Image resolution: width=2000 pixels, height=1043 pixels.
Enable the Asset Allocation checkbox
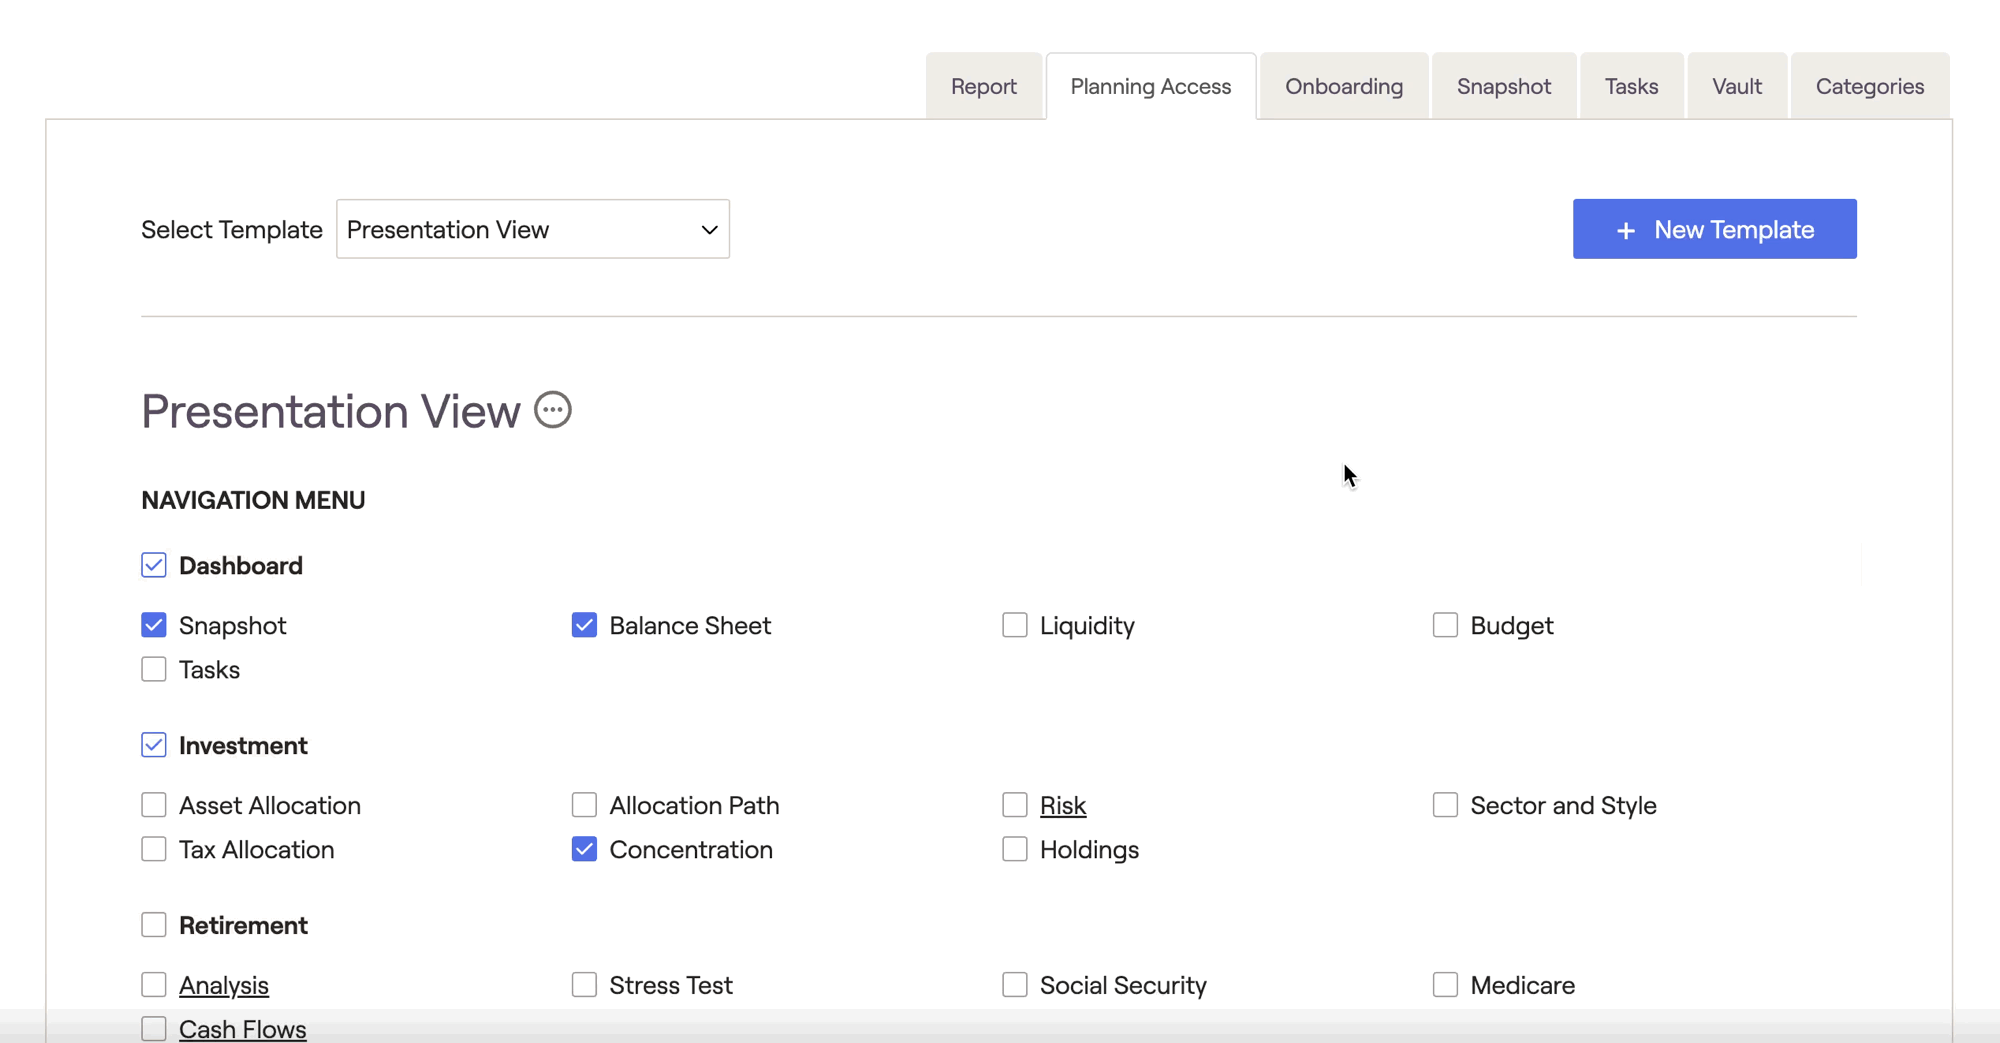point(154,806)
